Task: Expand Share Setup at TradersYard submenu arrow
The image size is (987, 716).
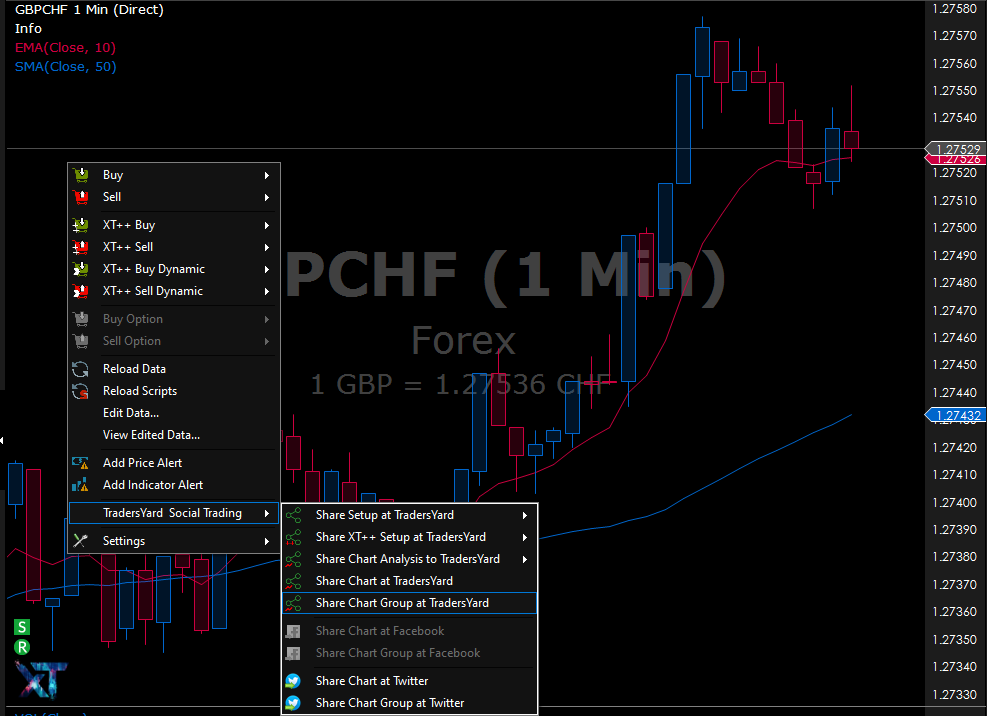Action: coord(525,515)
